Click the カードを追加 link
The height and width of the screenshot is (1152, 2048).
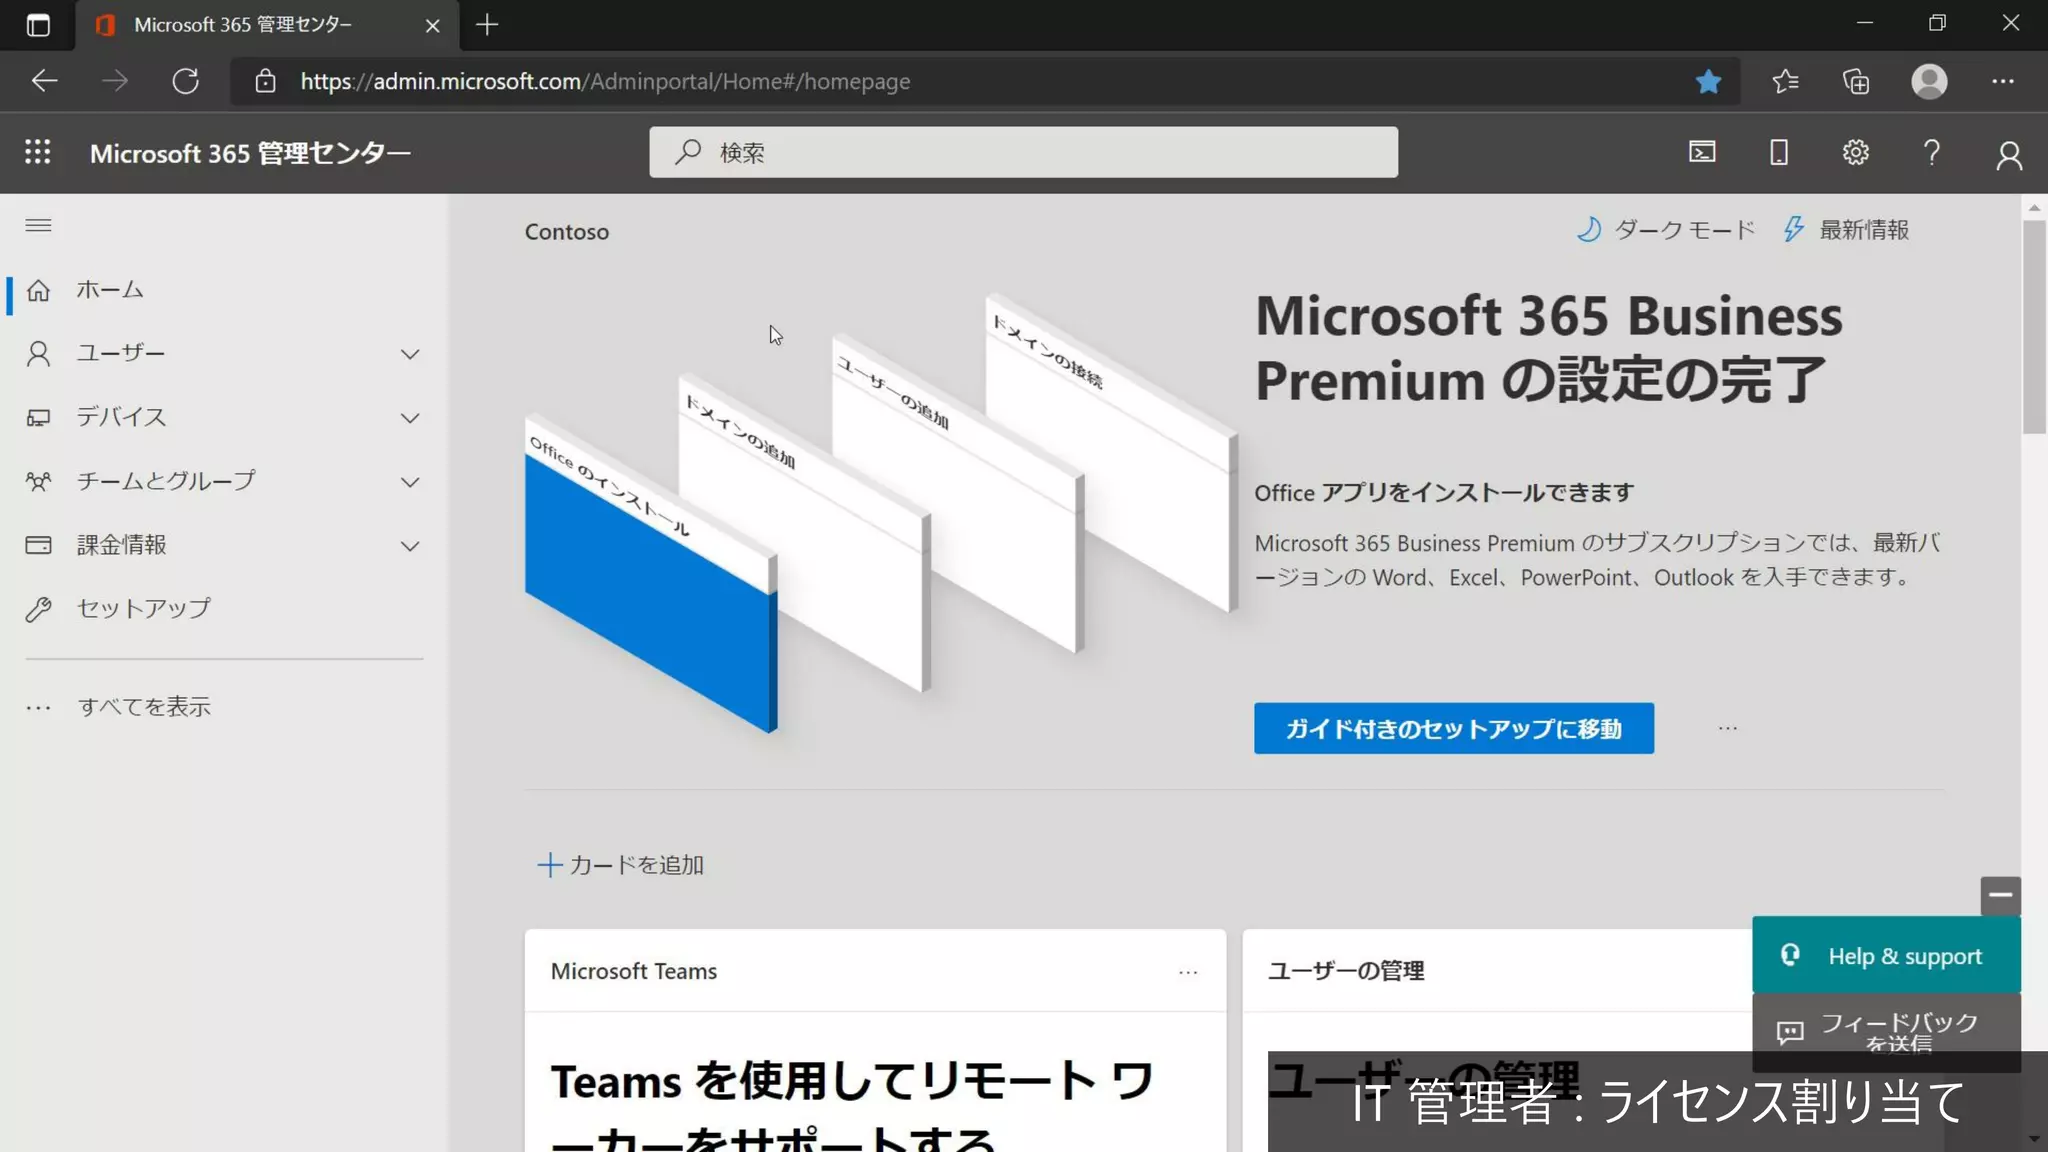tap(621, 865)
